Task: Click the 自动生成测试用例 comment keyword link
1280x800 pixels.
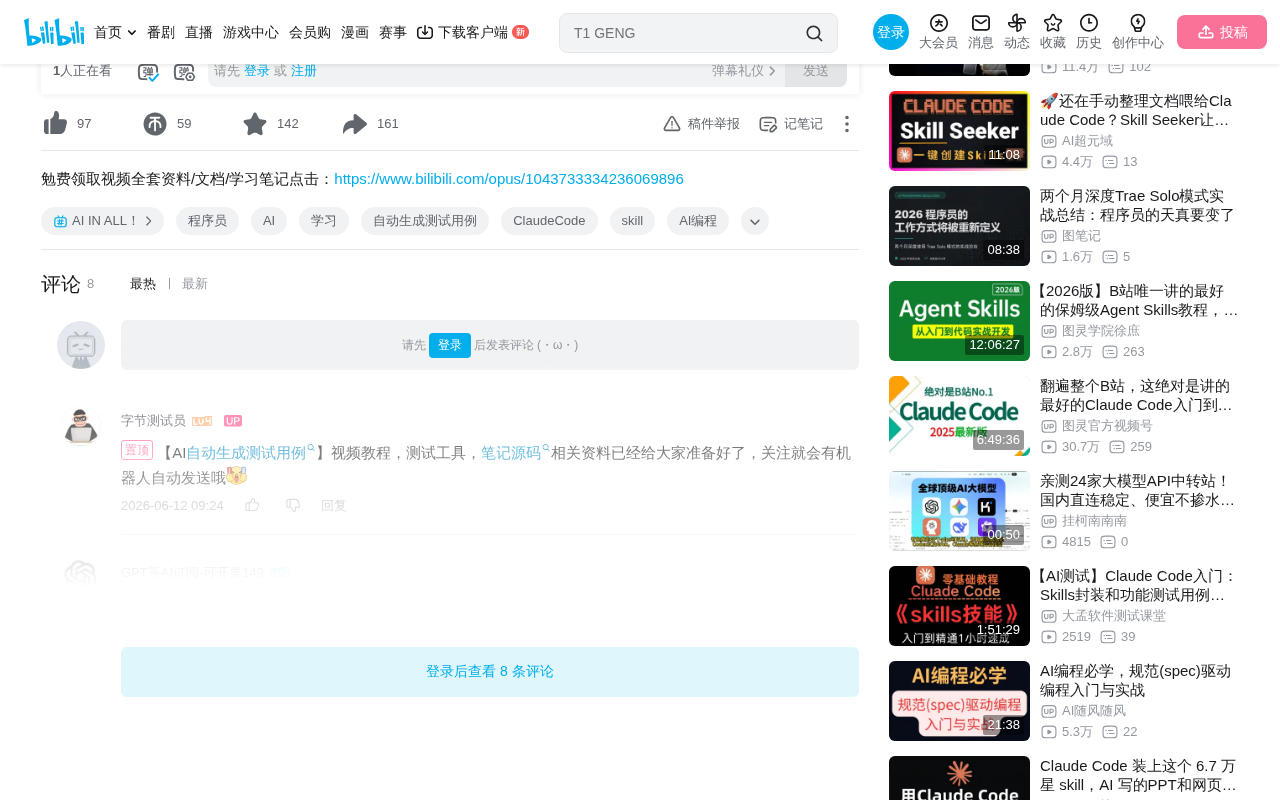Action: point(250,453)
